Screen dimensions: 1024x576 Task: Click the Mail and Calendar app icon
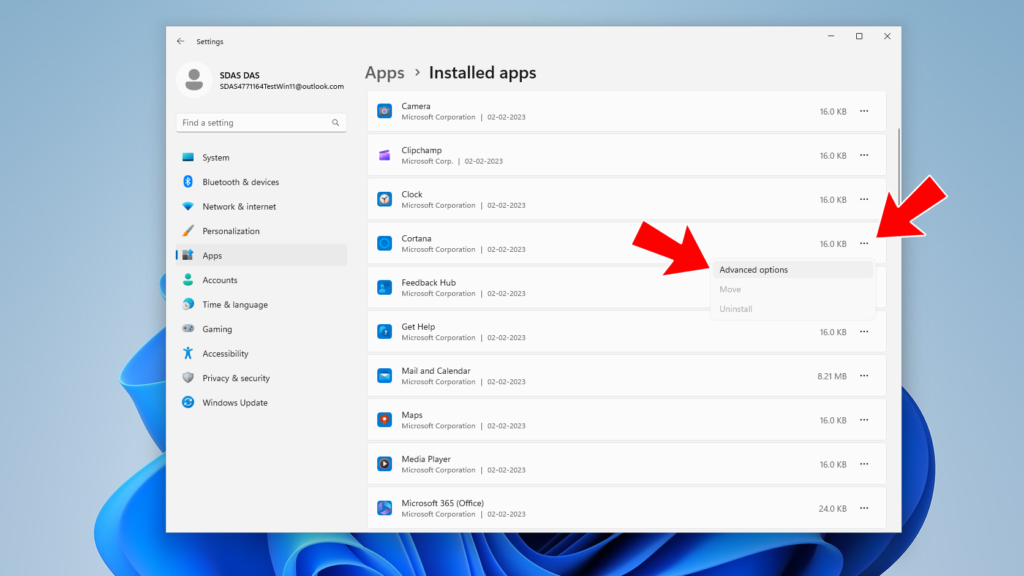[385, 376]
